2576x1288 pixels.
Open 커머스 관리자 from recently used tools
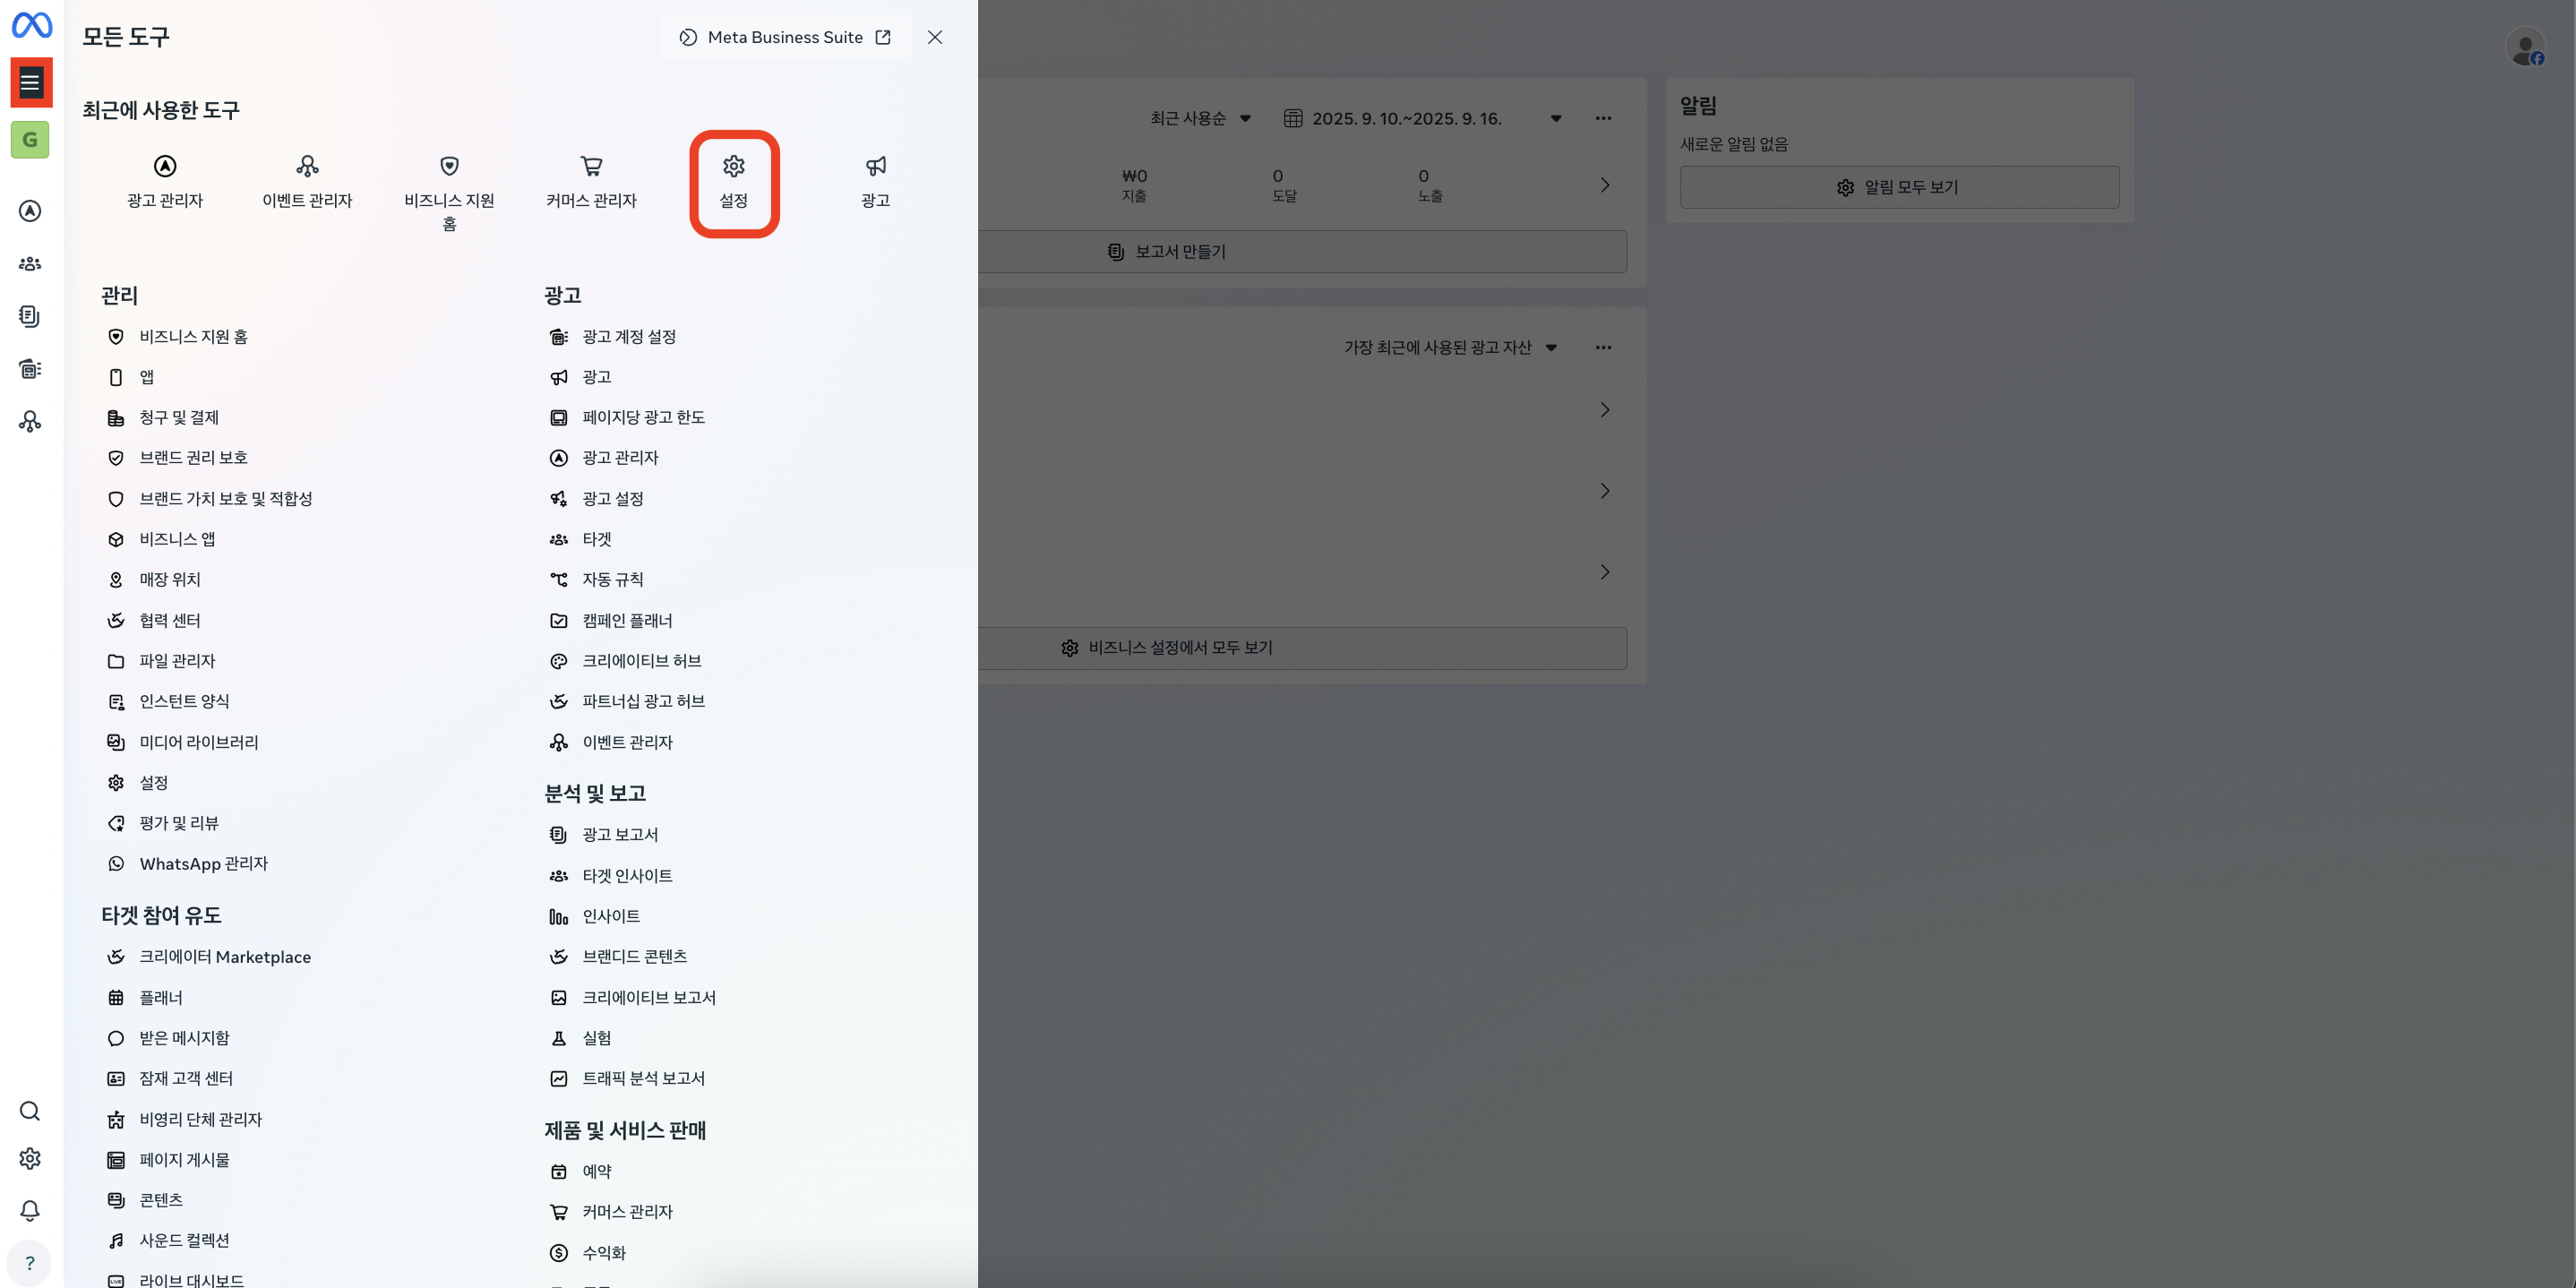(x=591, y=183)
